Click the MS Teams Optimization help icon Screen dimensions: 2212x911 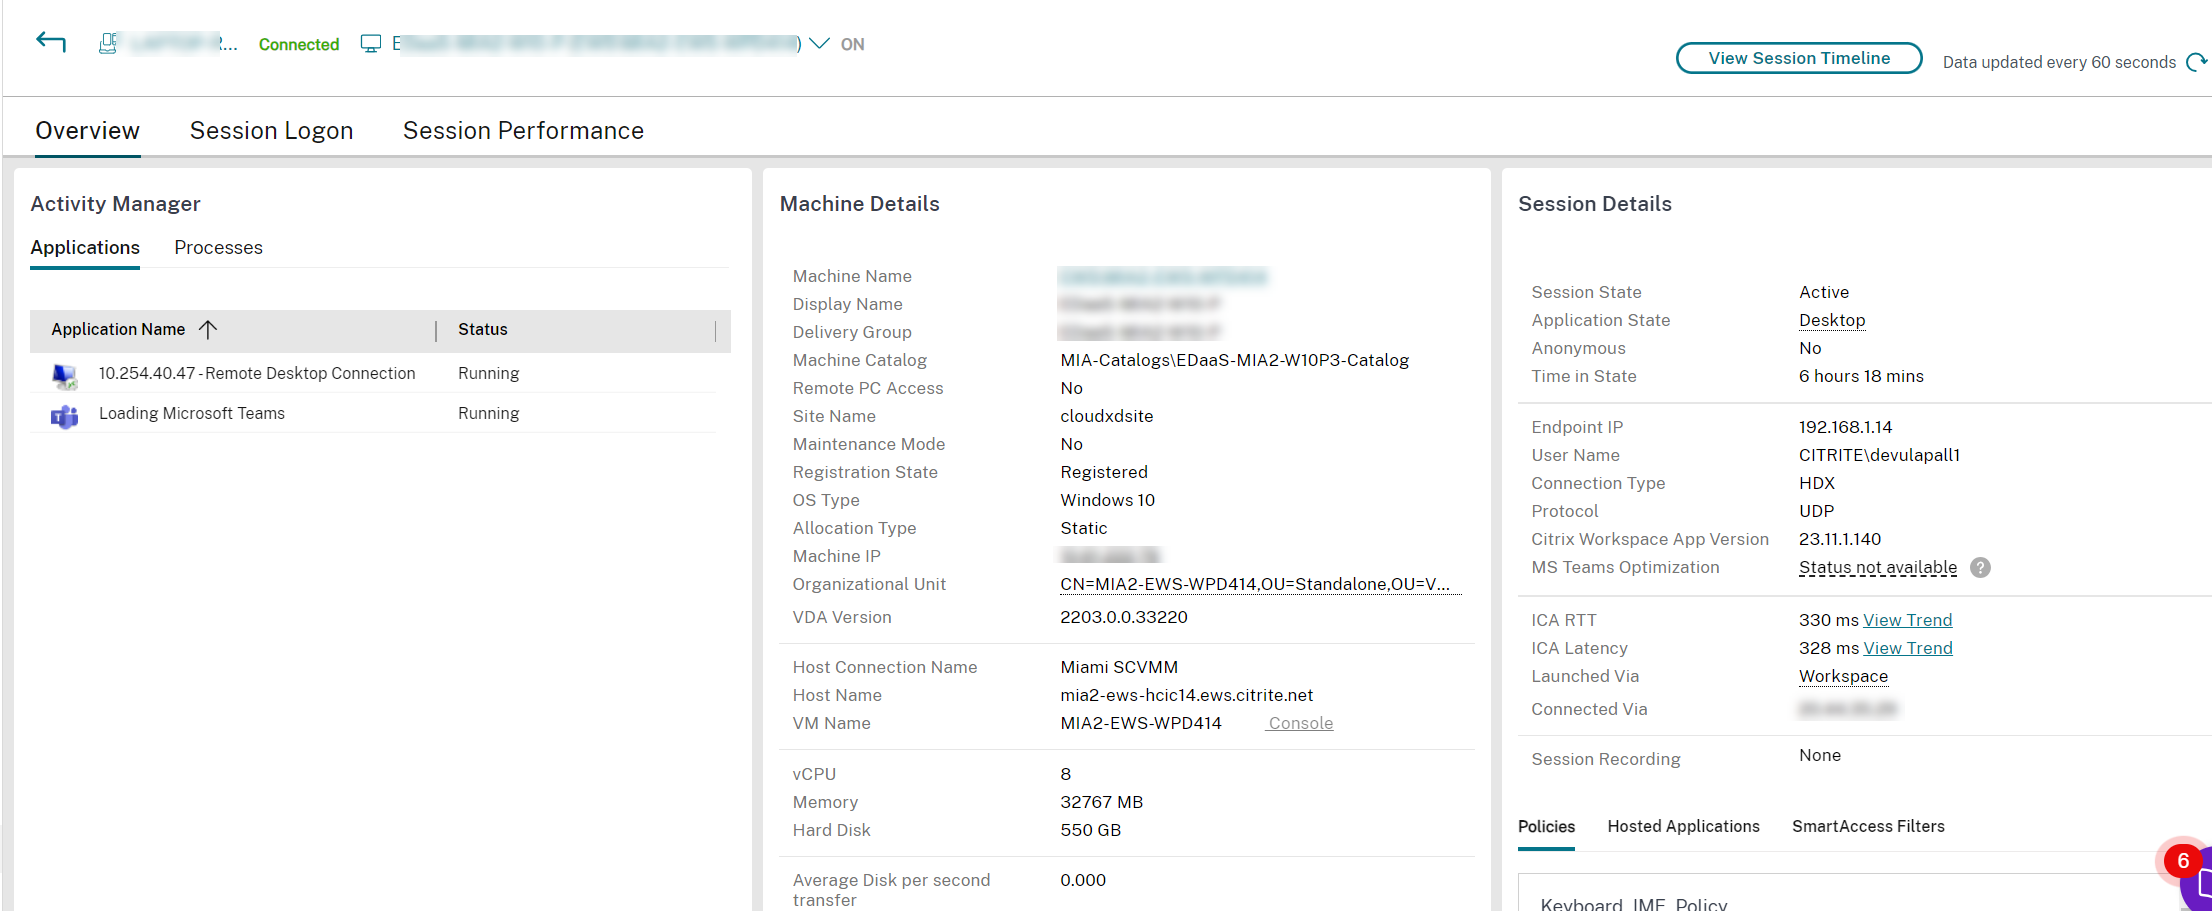[1979, 568]
